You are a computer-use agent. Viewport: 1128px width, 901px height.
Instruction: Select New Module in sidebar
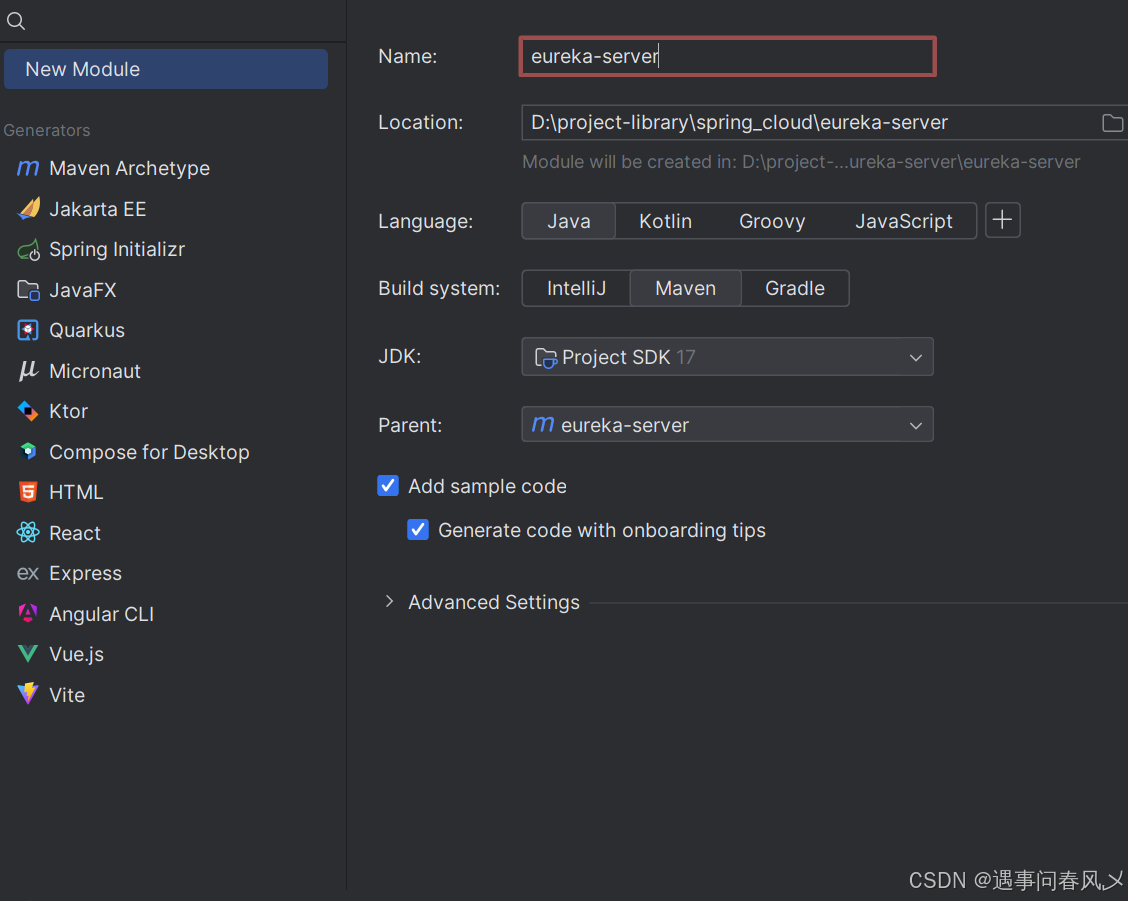pyautogui.click(x=165, y=69)
